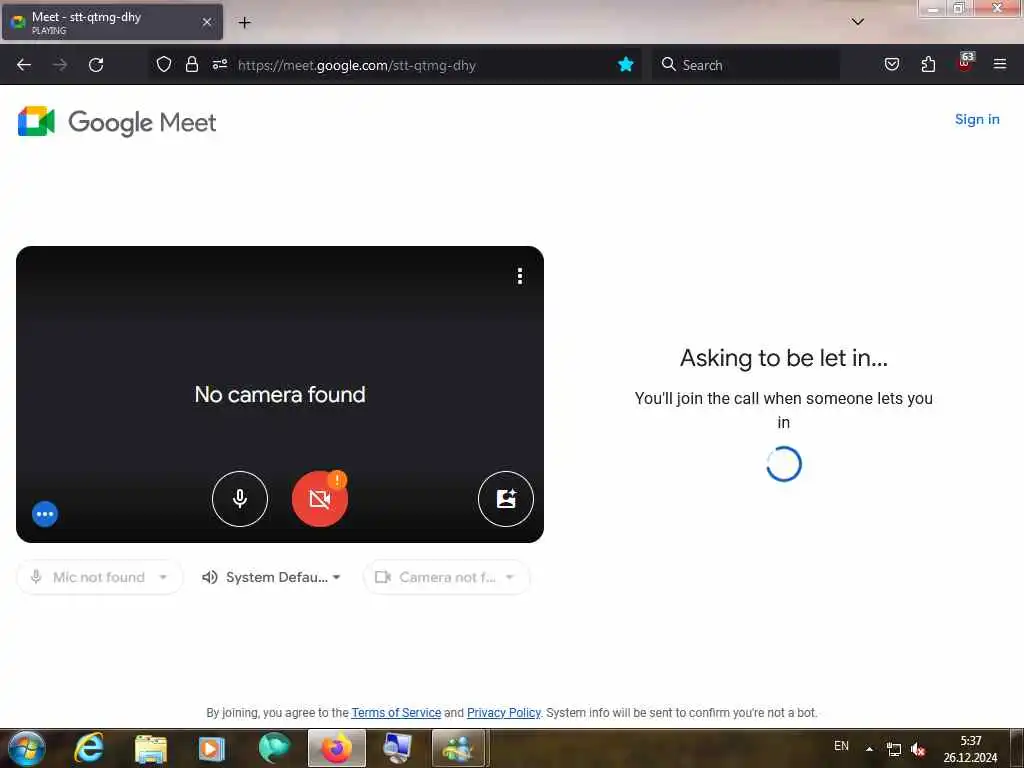Viewport: 1024px width, 768px height.
Task: Click the green bird taskbar icon
Action: 274,748
